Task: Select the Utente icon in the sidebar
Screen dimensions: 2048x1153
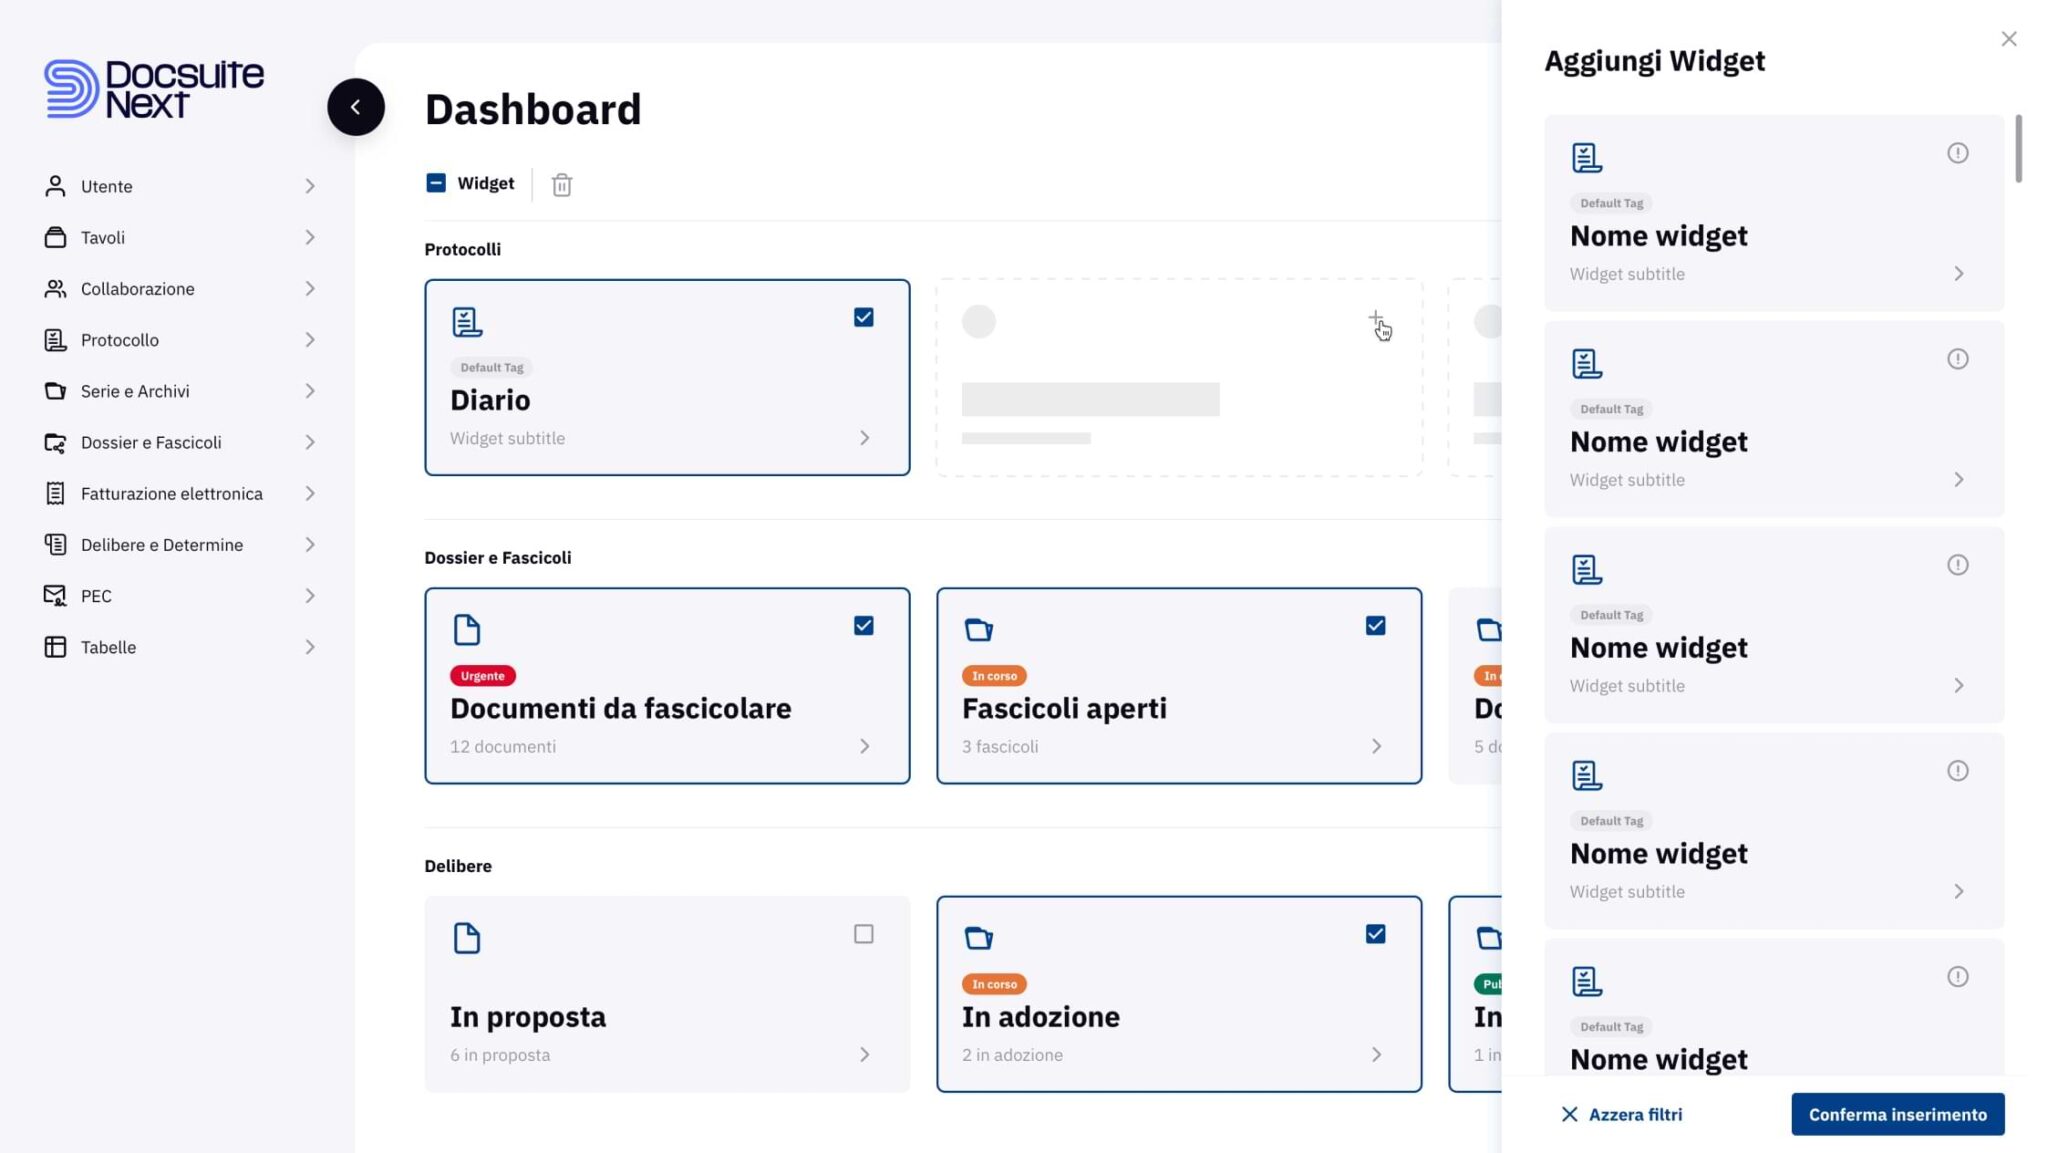Action: coord(55,186)
